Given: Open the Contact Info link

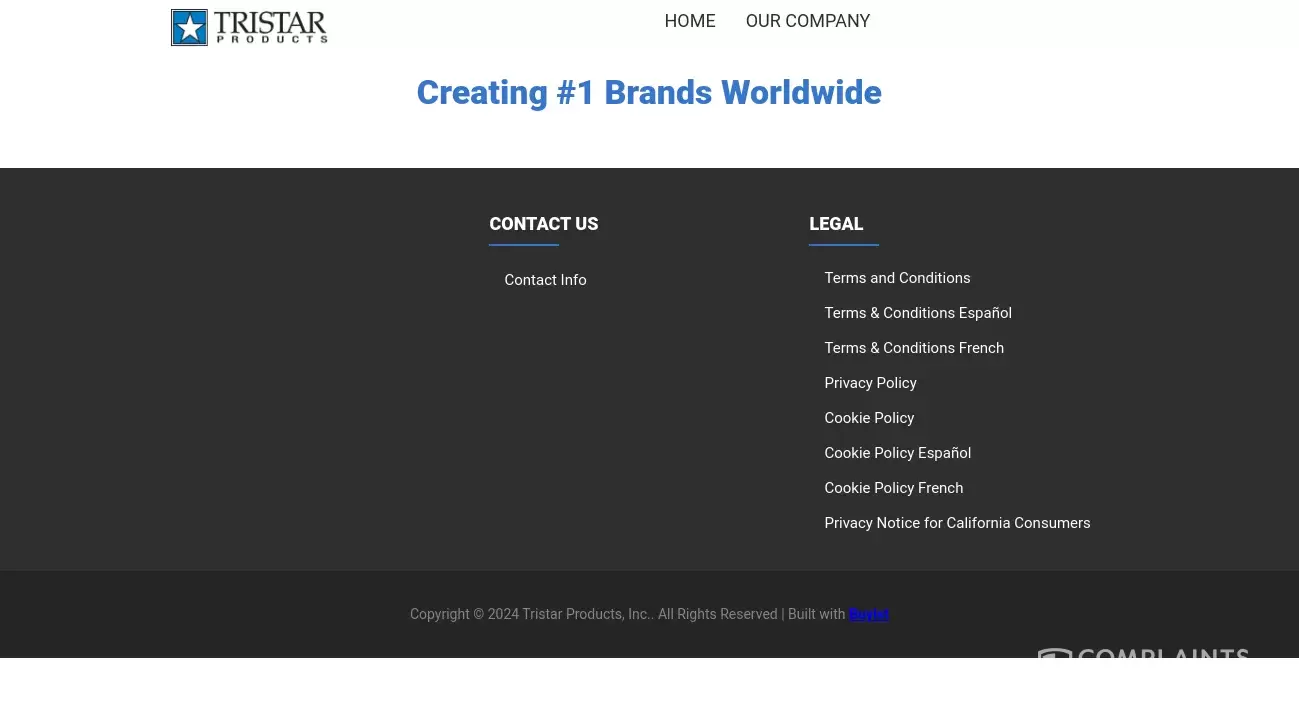Looking at the screenshot, I should tap(545, 280).
